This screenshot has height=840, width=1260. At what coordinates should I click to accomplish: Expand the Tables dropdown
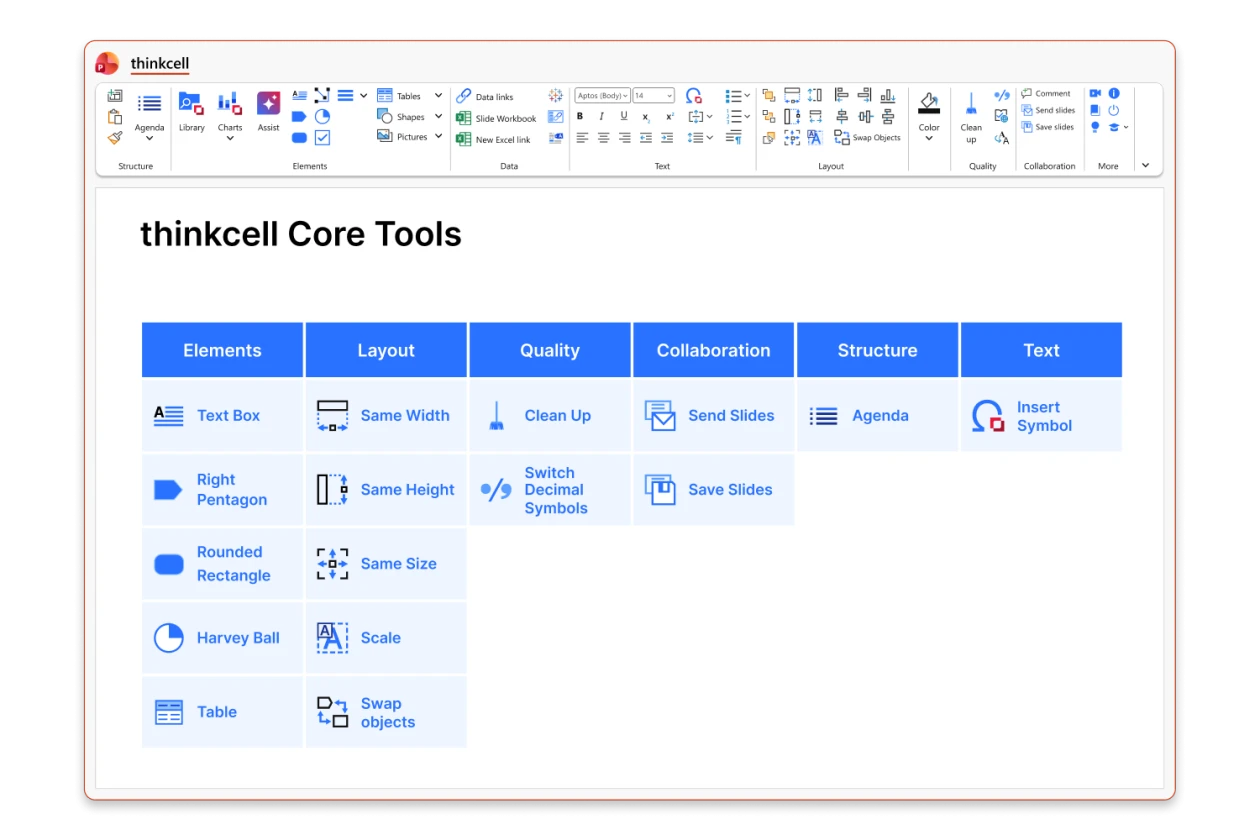tap(438, 96)
